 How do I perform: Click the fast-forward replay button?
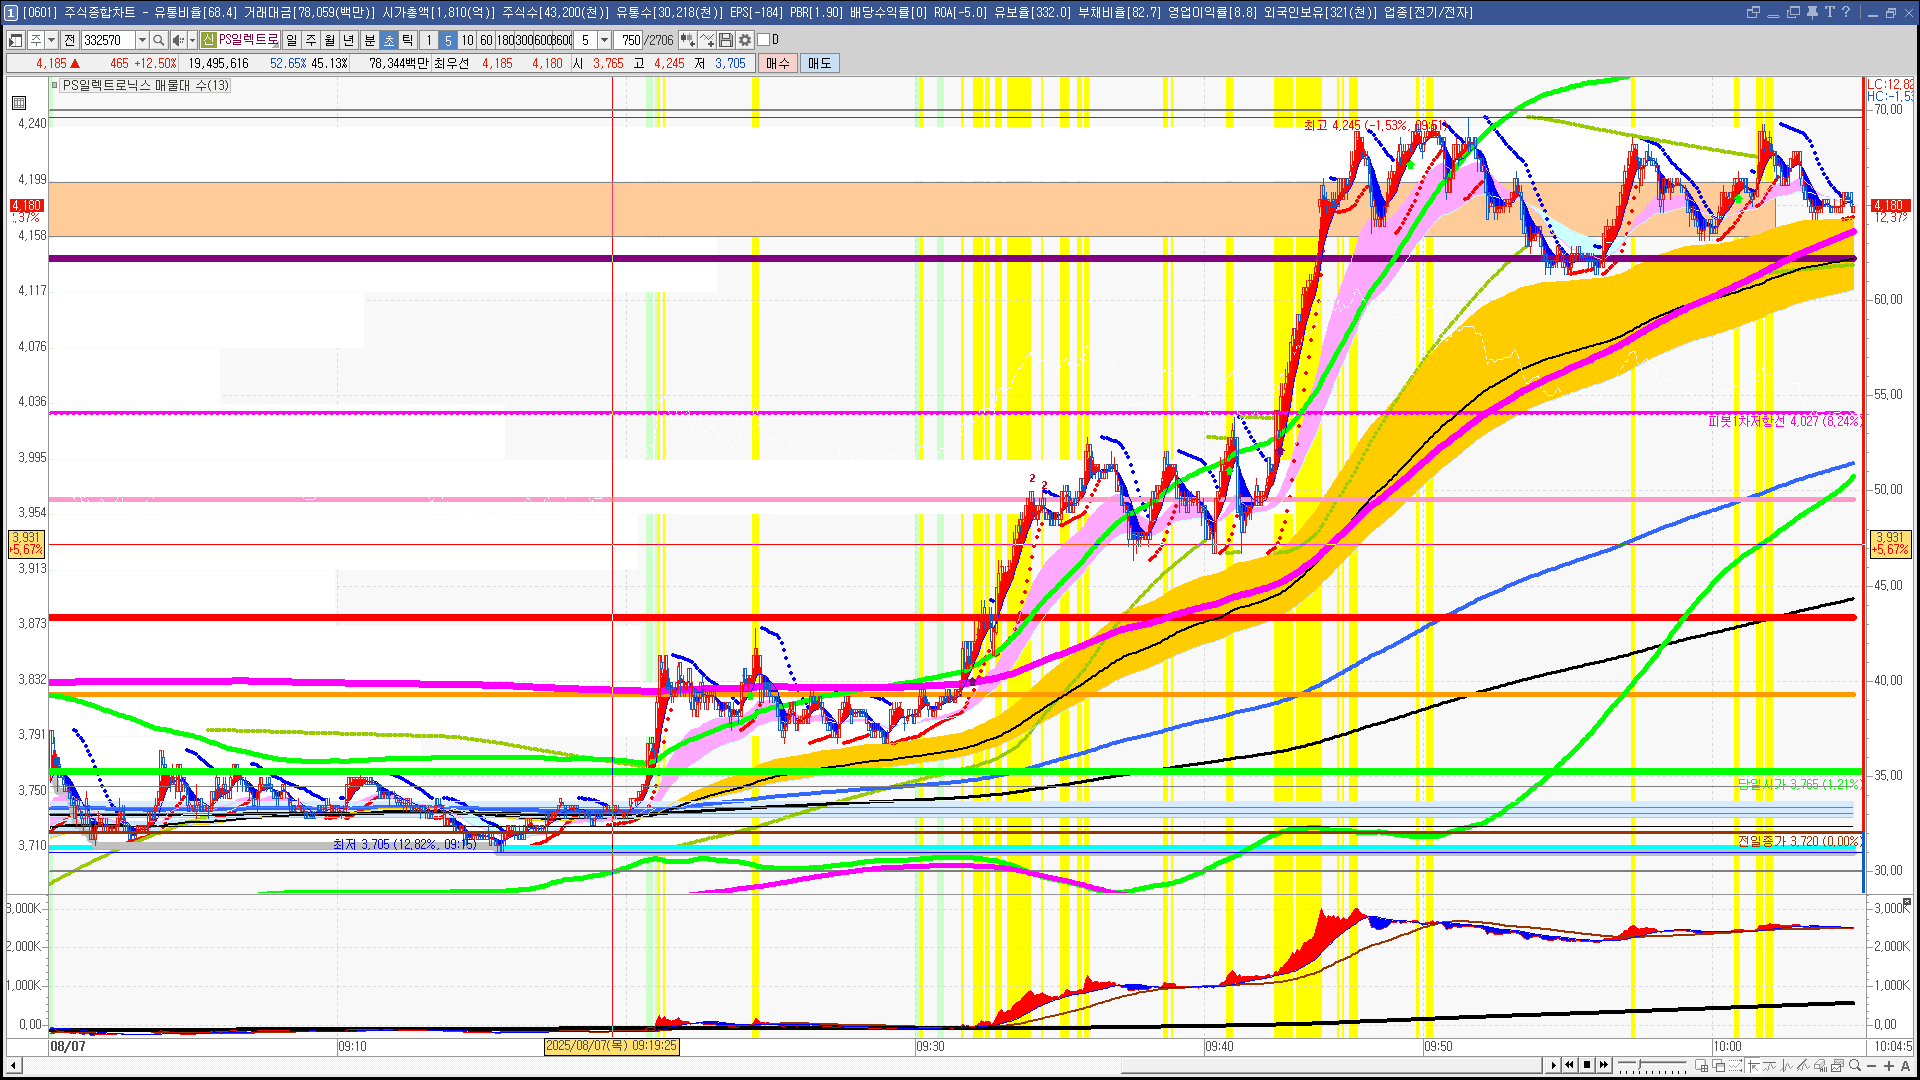tap(1604, 1065)
